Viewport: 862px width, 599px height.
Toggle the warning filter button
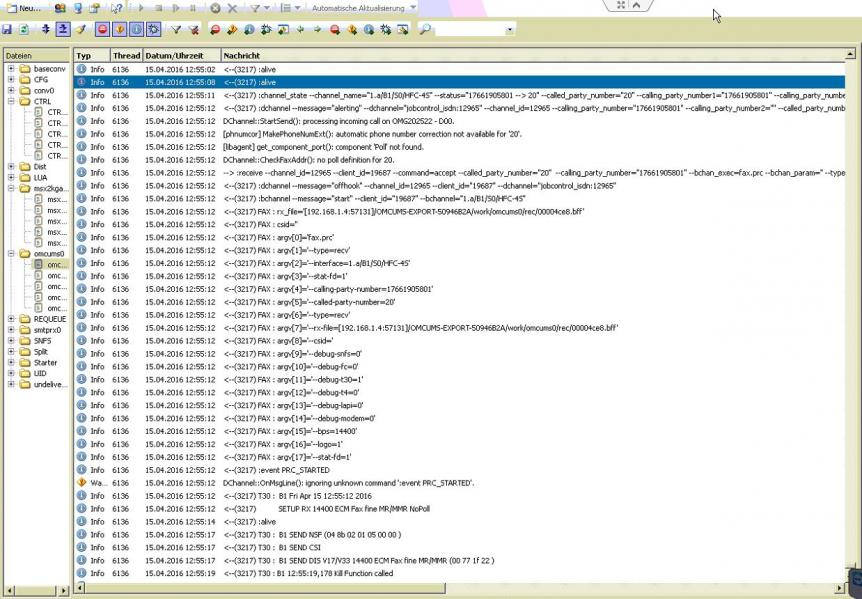pyautogui.click(x=120, y=30)
